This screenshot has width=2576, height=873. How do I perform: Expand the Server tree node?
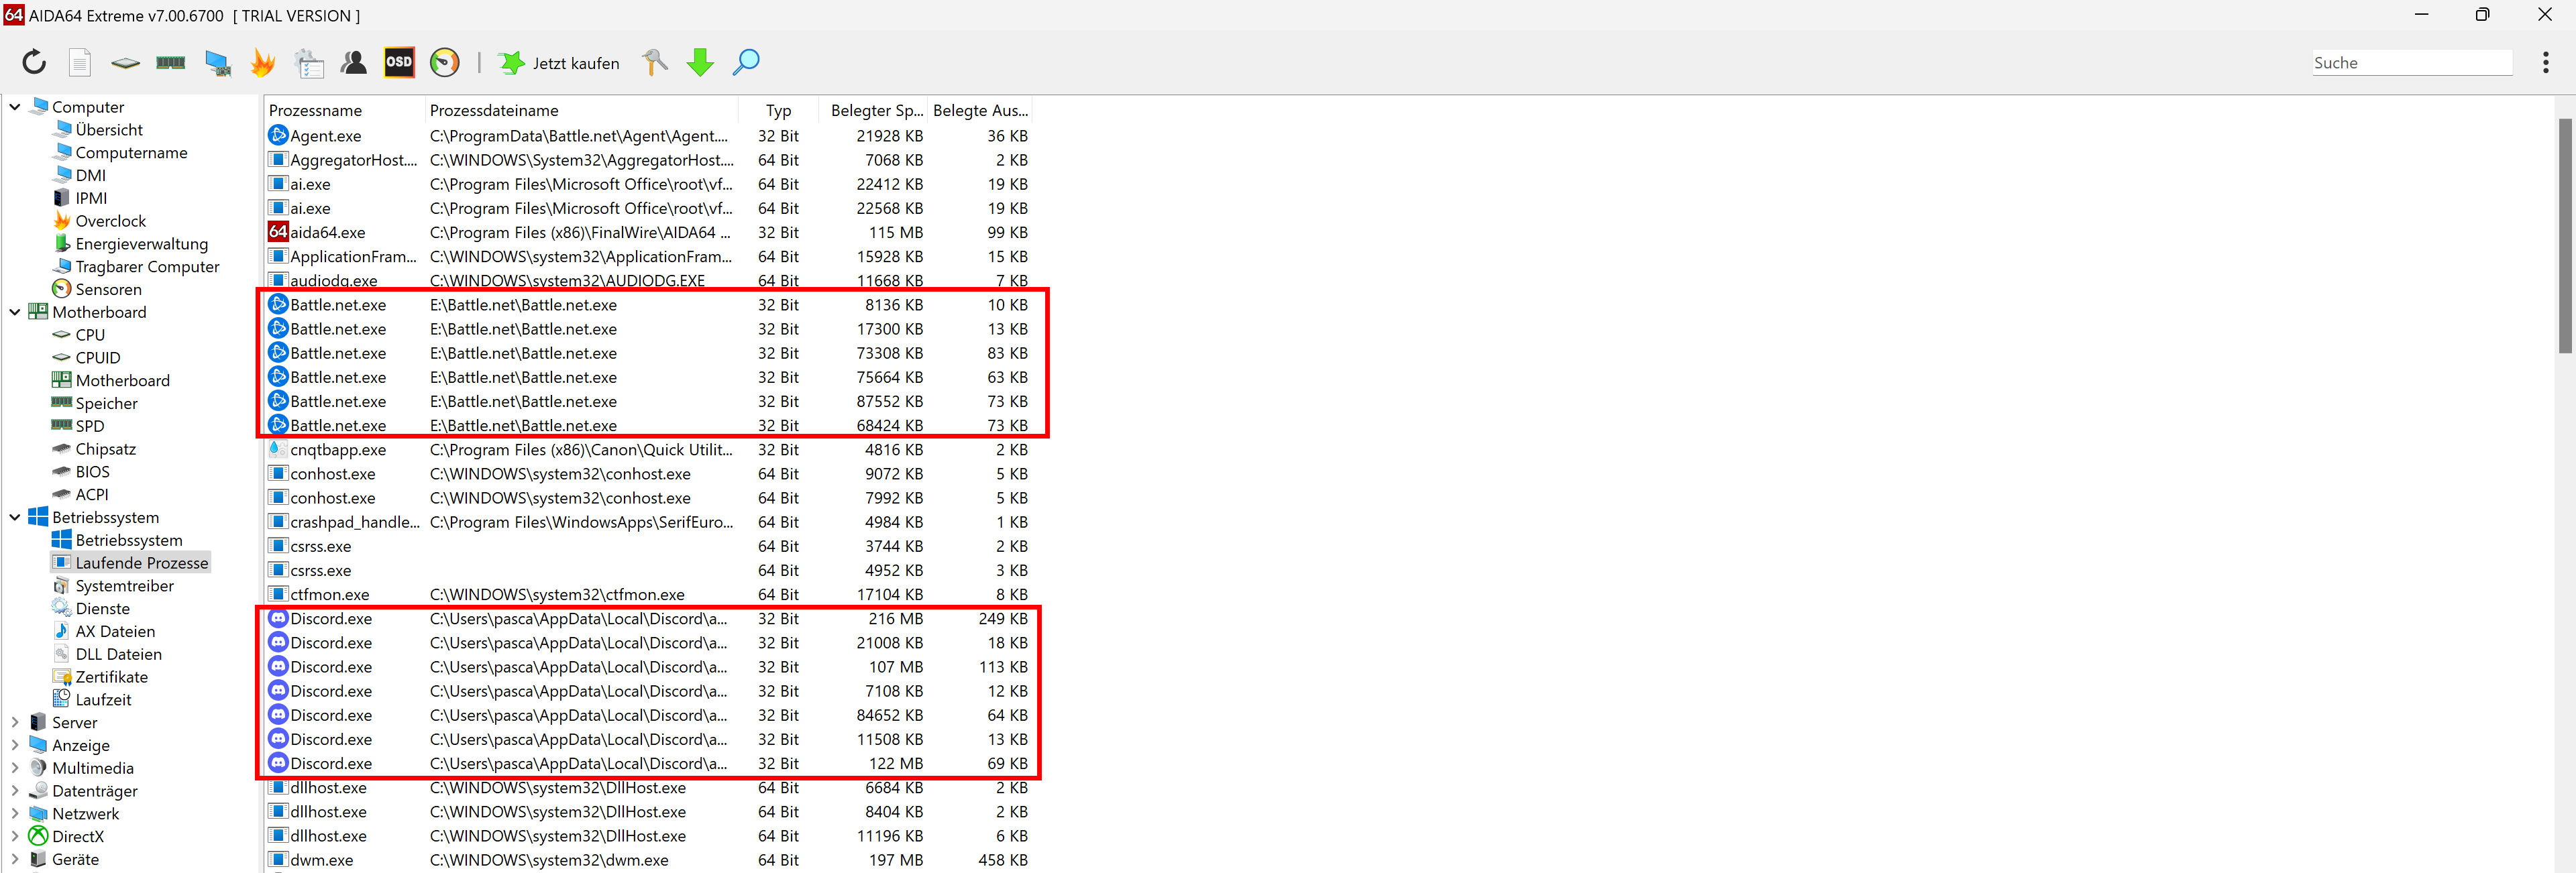tap(15, 722)
